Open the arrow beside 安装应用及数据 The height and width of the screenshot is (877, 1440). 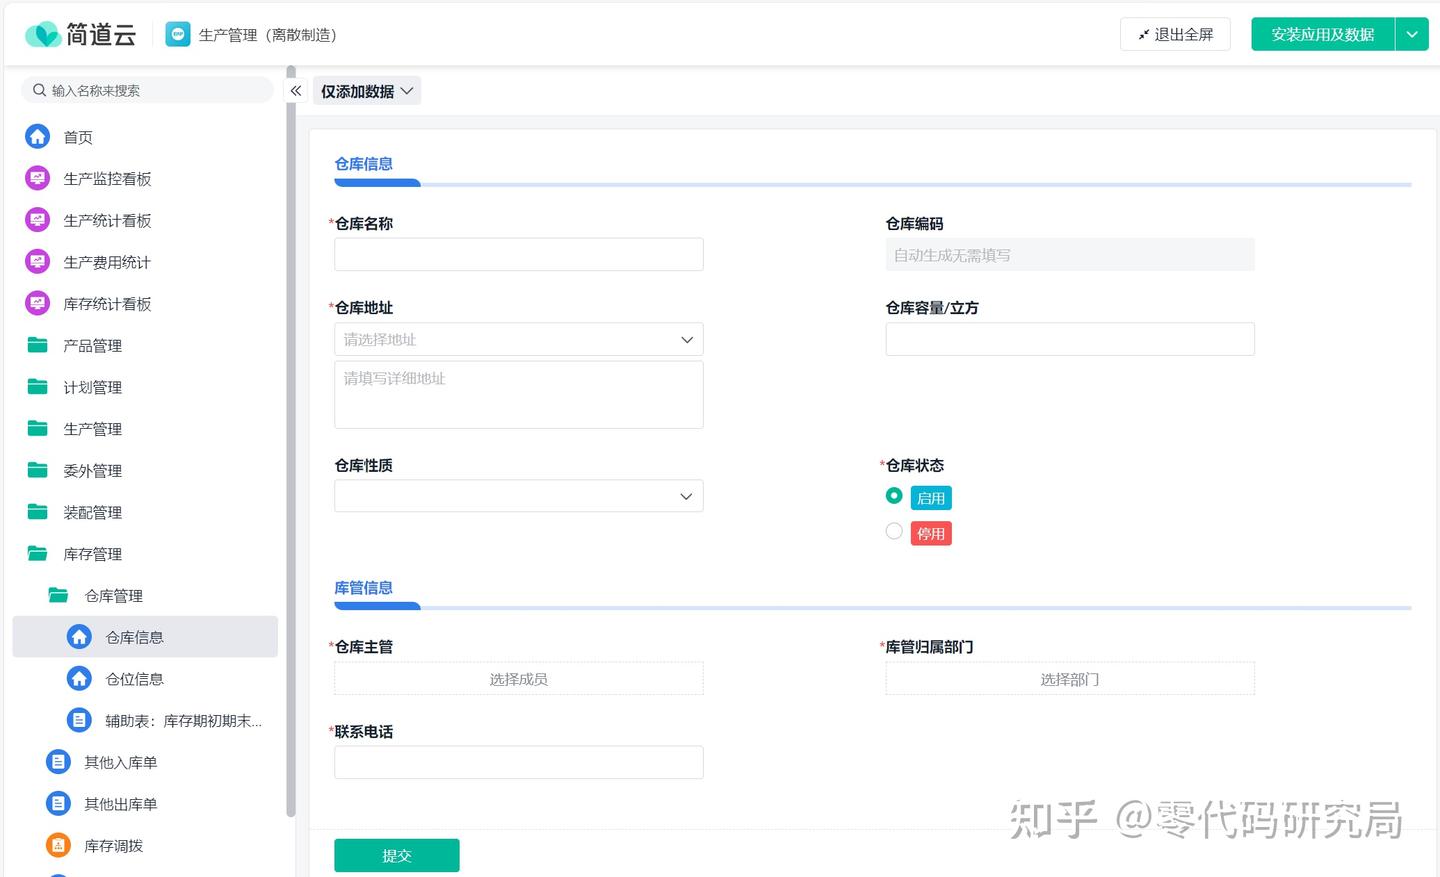click(x=1412, y=35)
